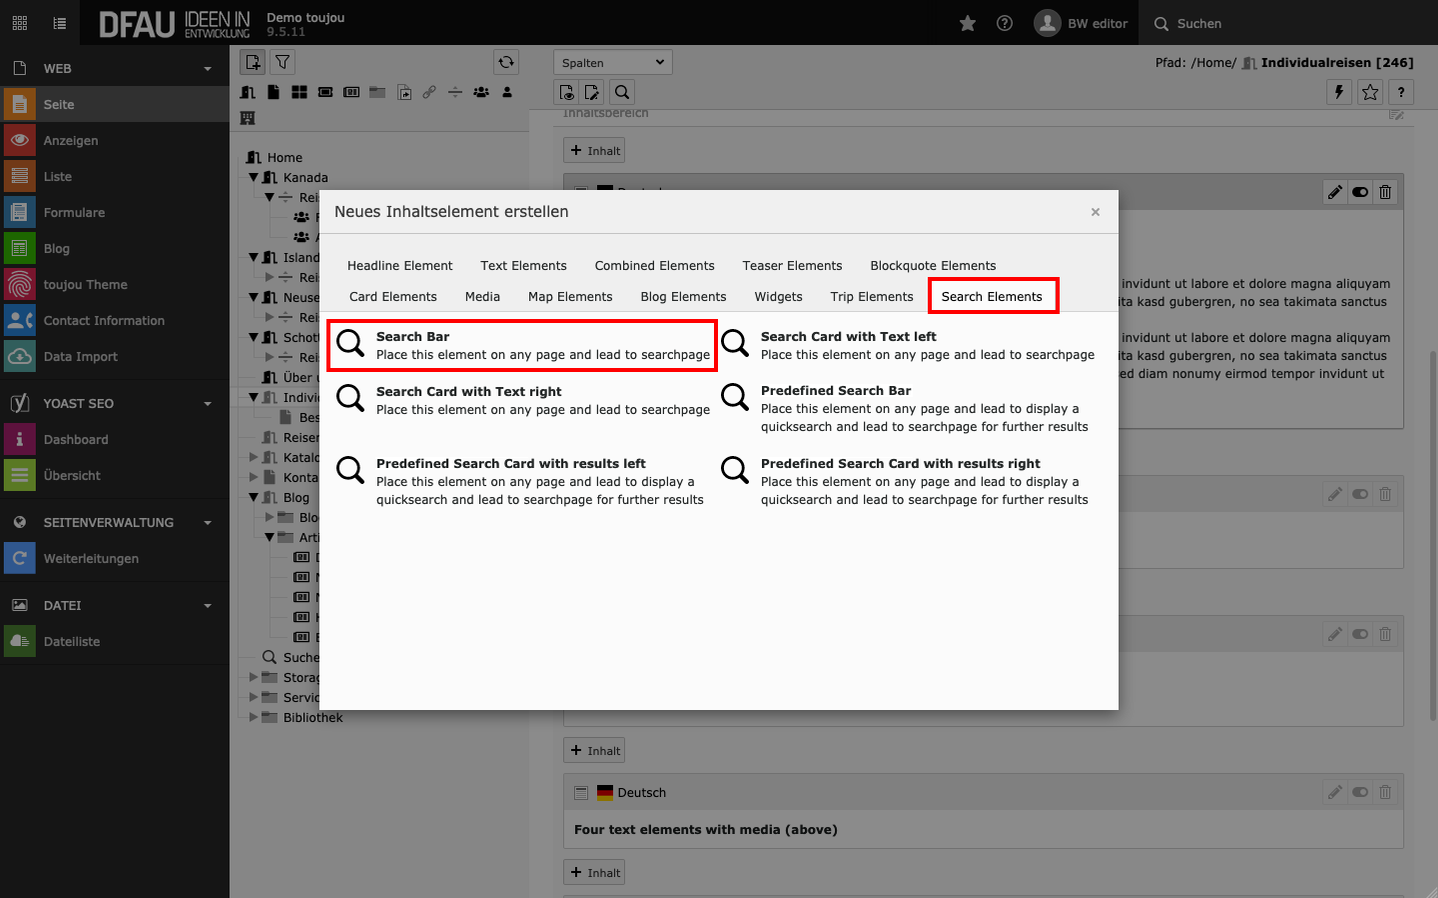This screenshot has width=1438, height=898.
Task: Open the help question mark icon in top bar
Action: tap(1004, 23)
